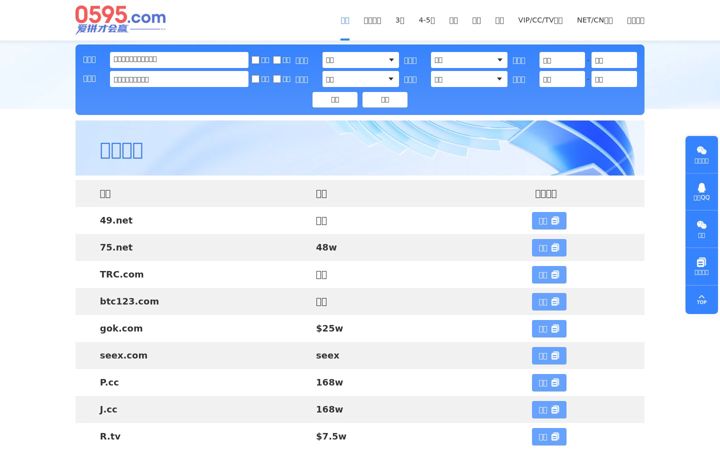Screen dimensions: 720x450
Task: Click the 48w price for 75.net
Action: point(326,248)
